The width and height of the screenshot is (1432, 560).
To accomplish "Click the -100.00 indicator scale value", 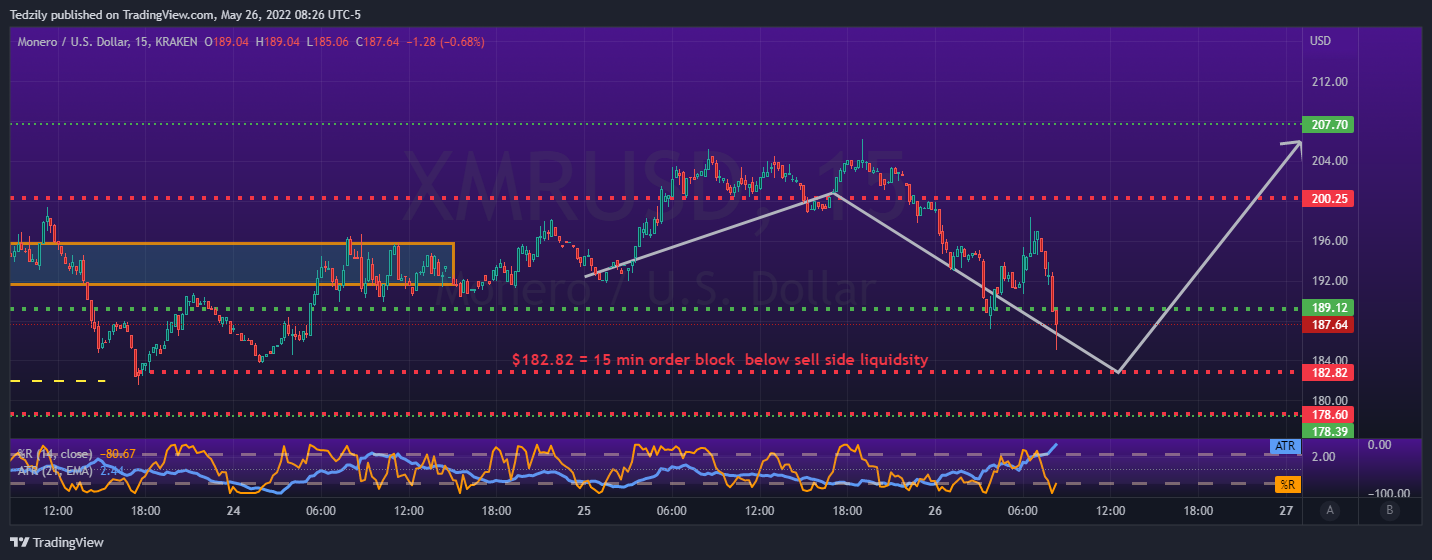I will pos(1388,494).
